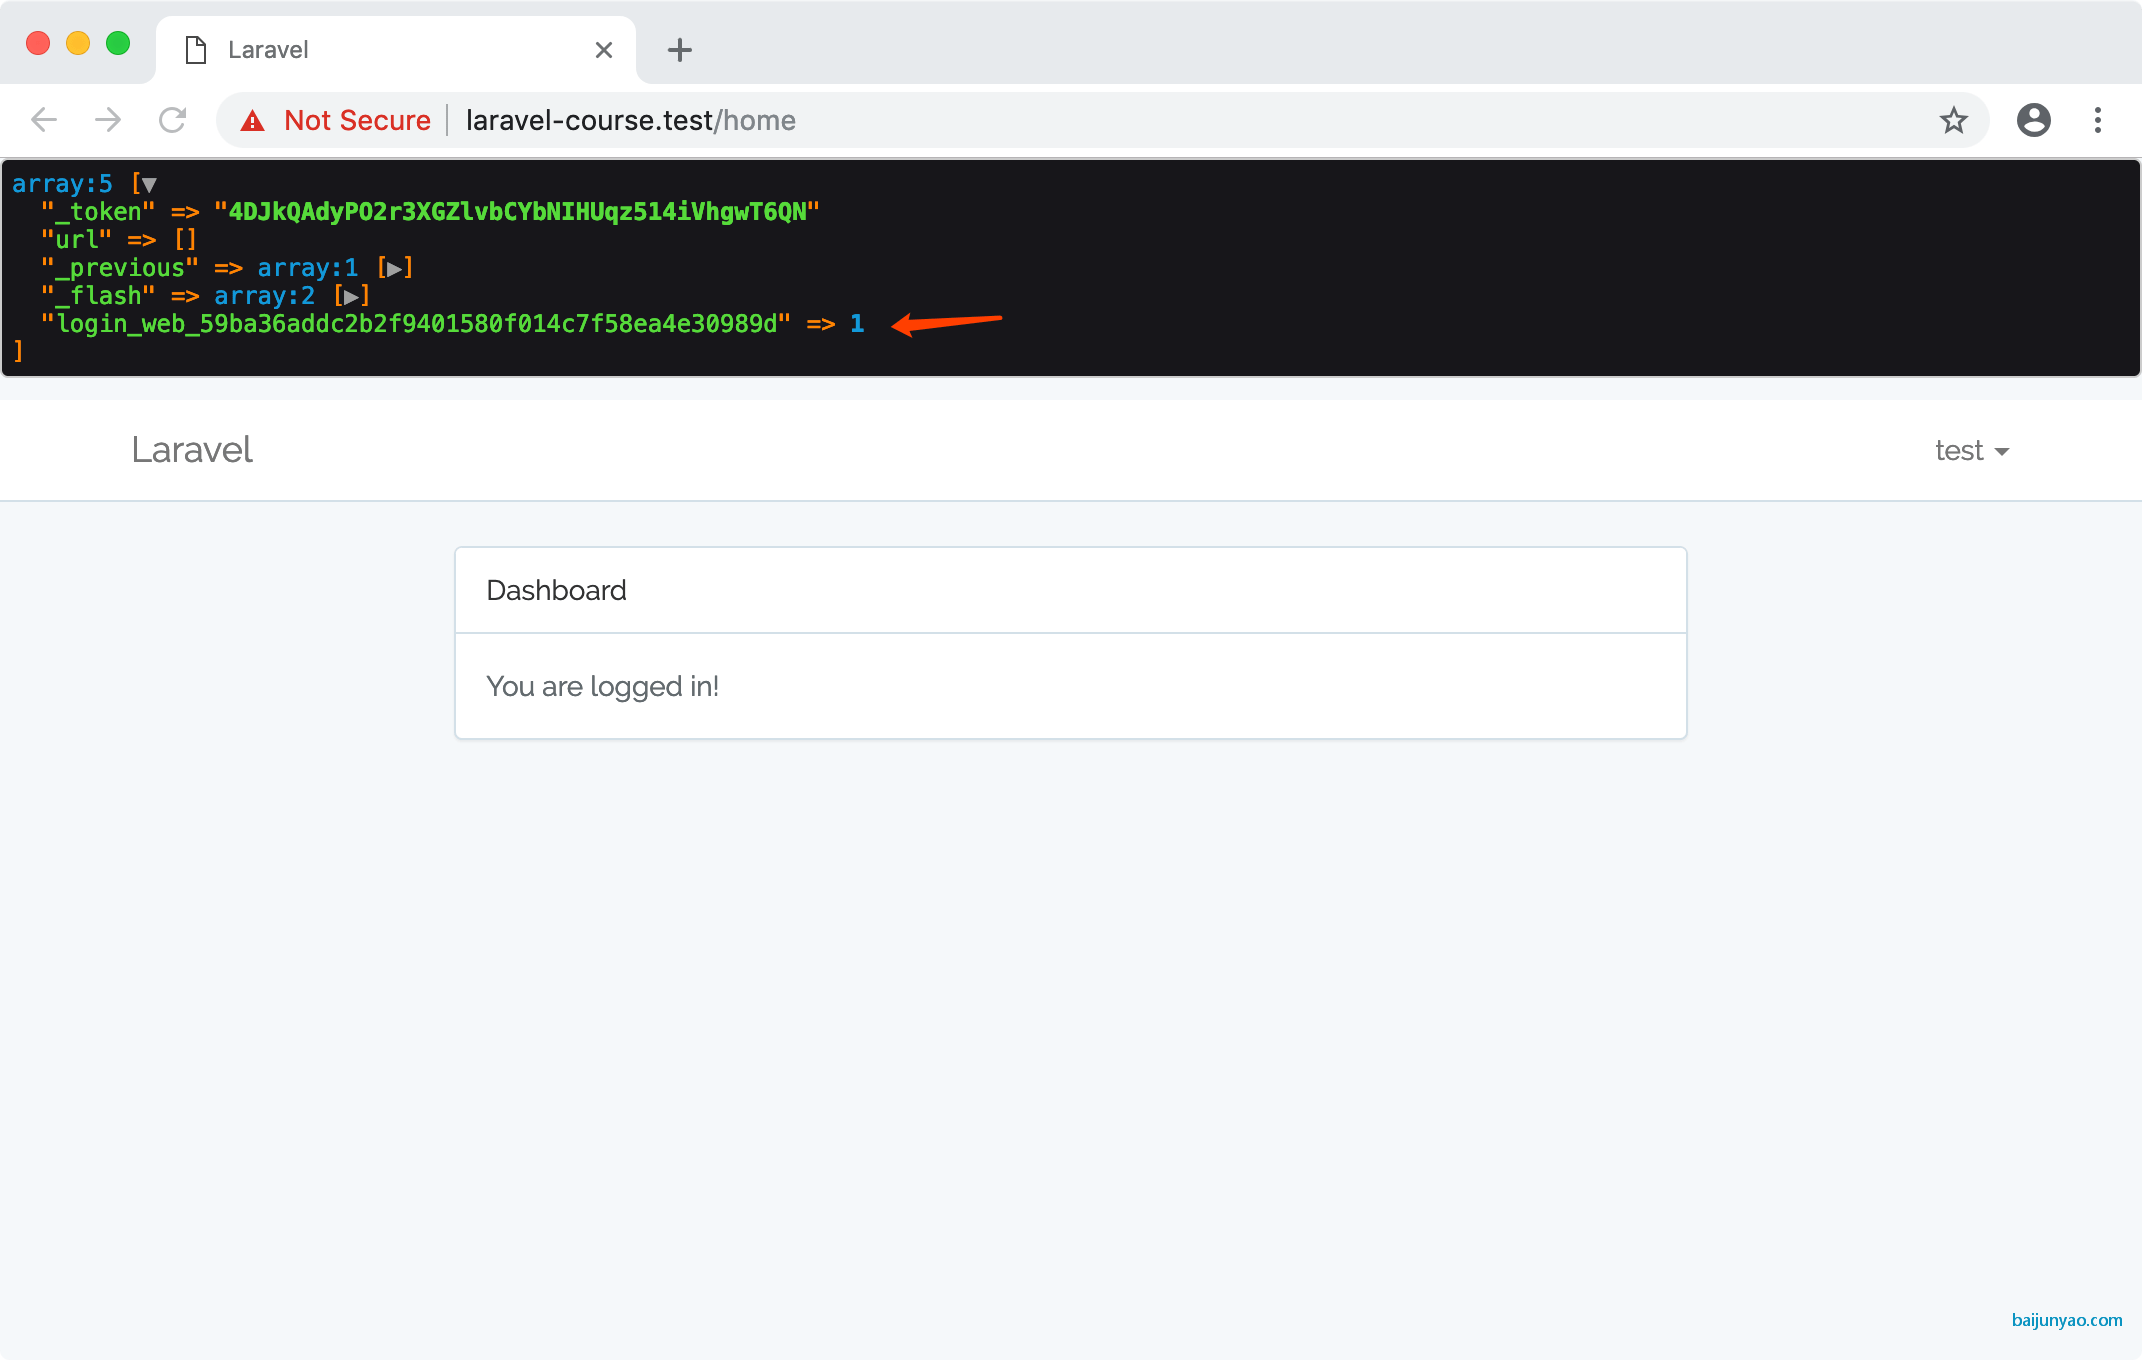
Task: Click the "_flash" key in the dump
Action: pyautogui.click(x=98, y=296)
